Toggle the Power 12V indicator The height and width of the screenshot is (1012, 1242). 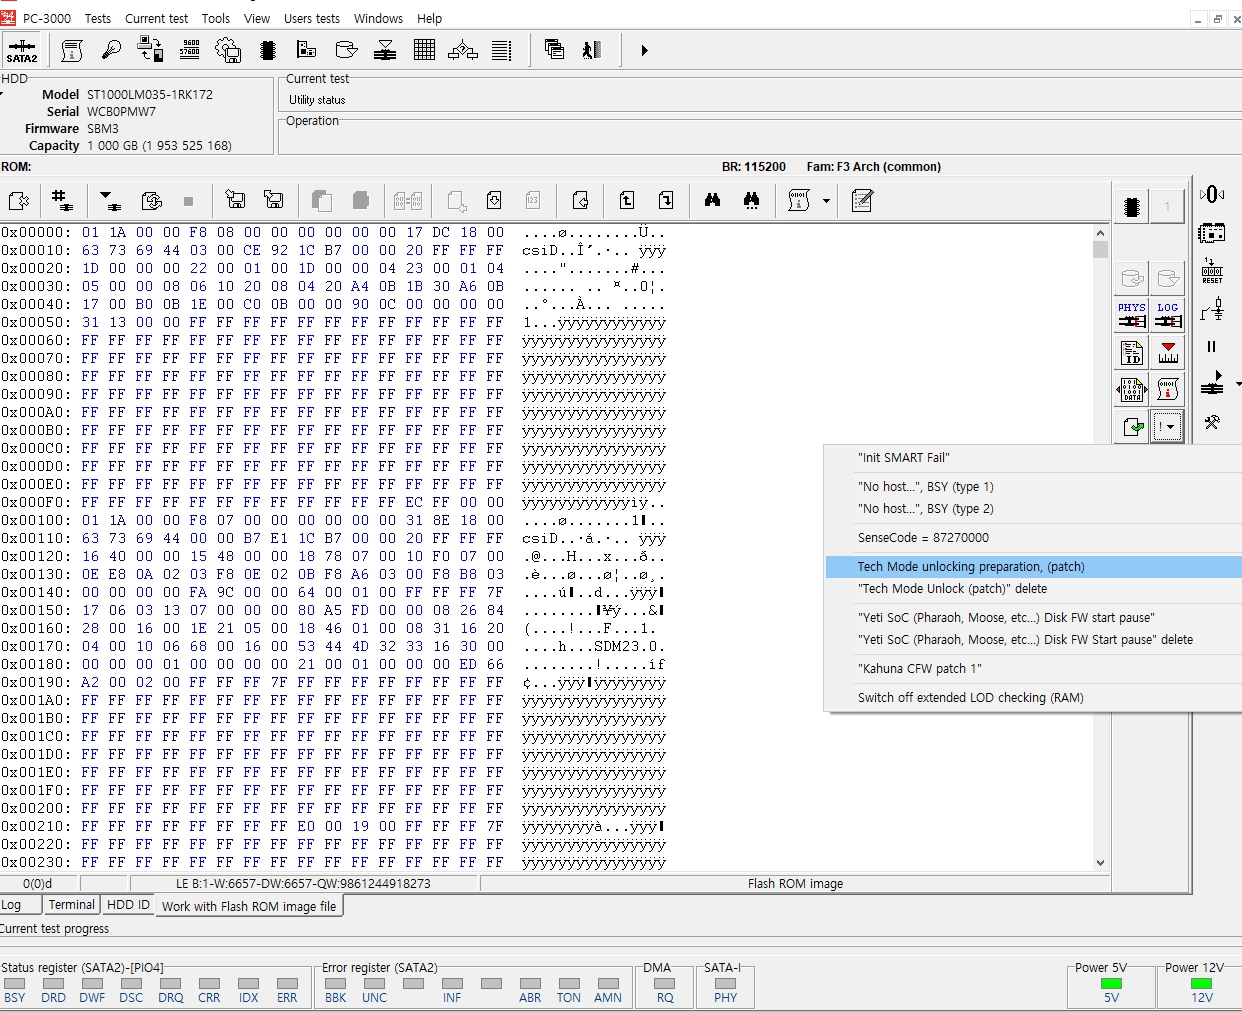point(1202,983)
